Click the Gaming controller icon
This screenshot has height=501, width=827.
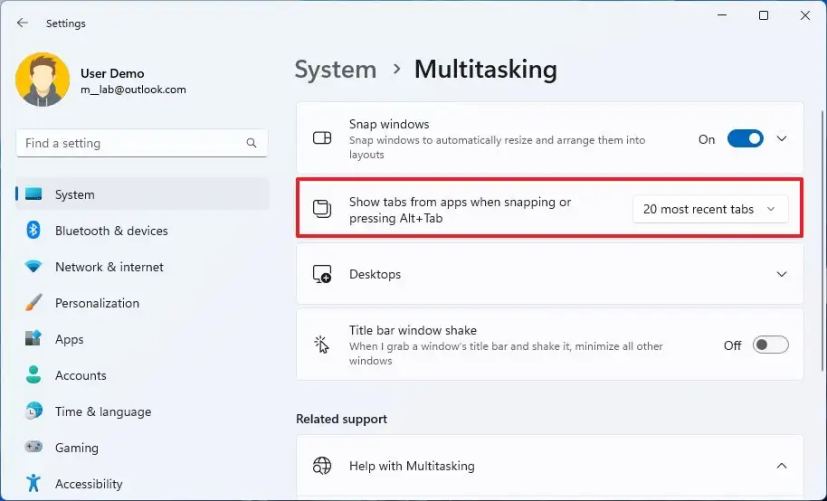tap(34, 447)
